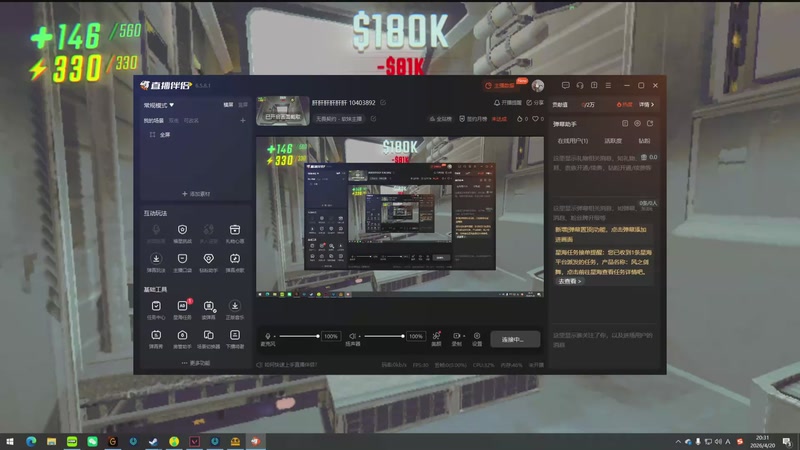This screenshot has width=800, height=450.
Task: Open Steam from the taskbar
Action: pyautogui.click(x=153, y=441)
